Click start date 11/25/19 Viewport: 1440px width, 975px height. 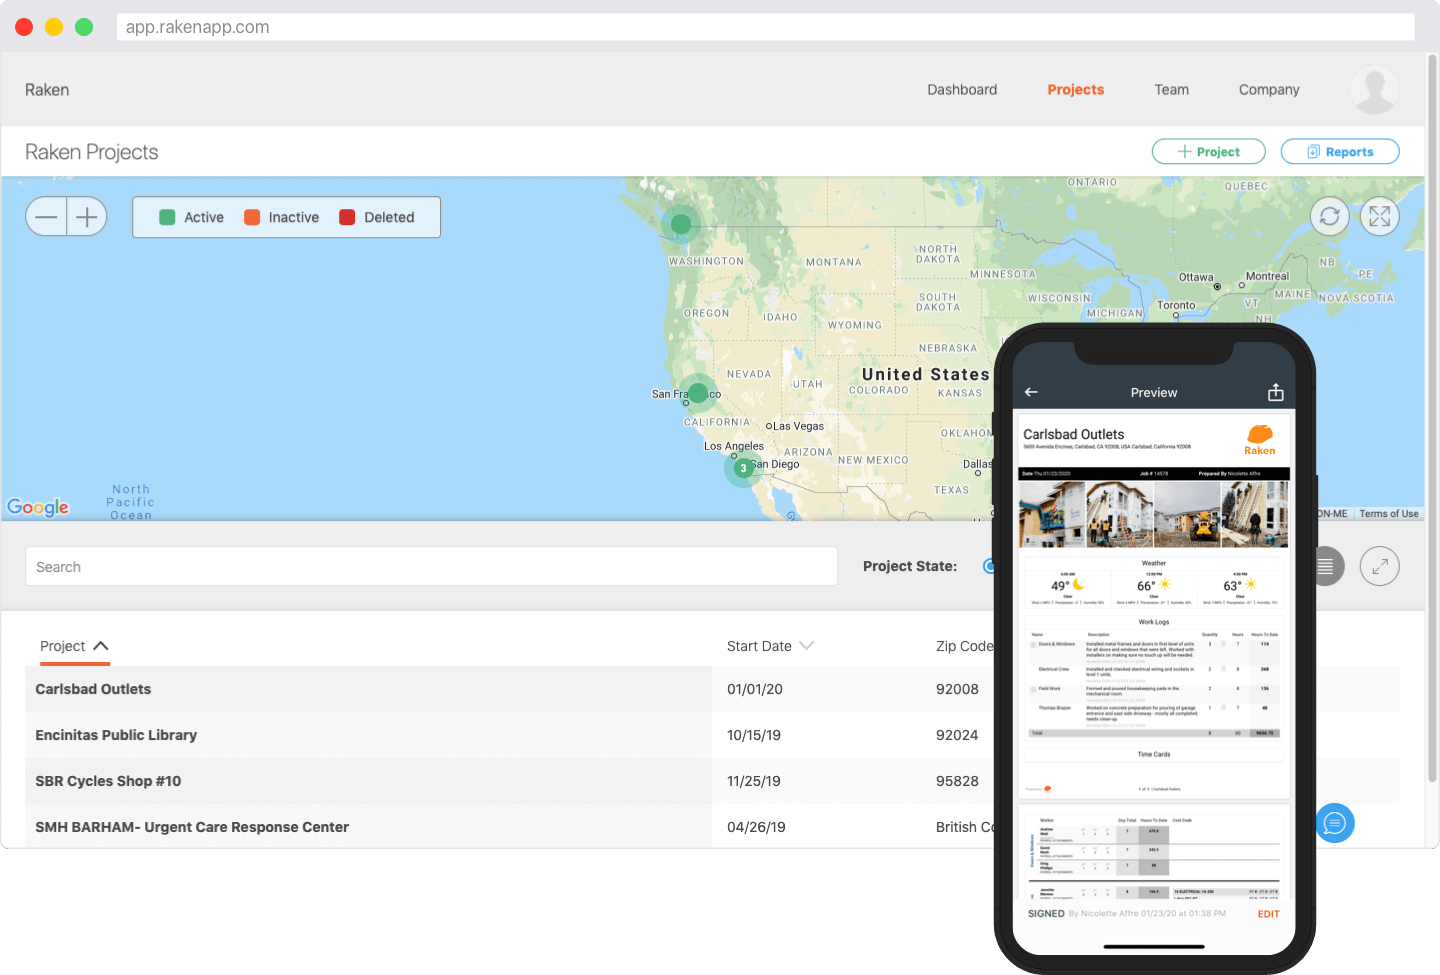754,781
